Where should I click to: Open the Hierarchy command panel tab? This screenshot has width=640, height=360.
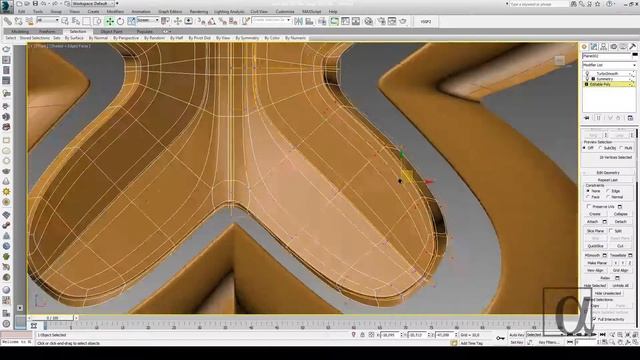coord(604,47)
